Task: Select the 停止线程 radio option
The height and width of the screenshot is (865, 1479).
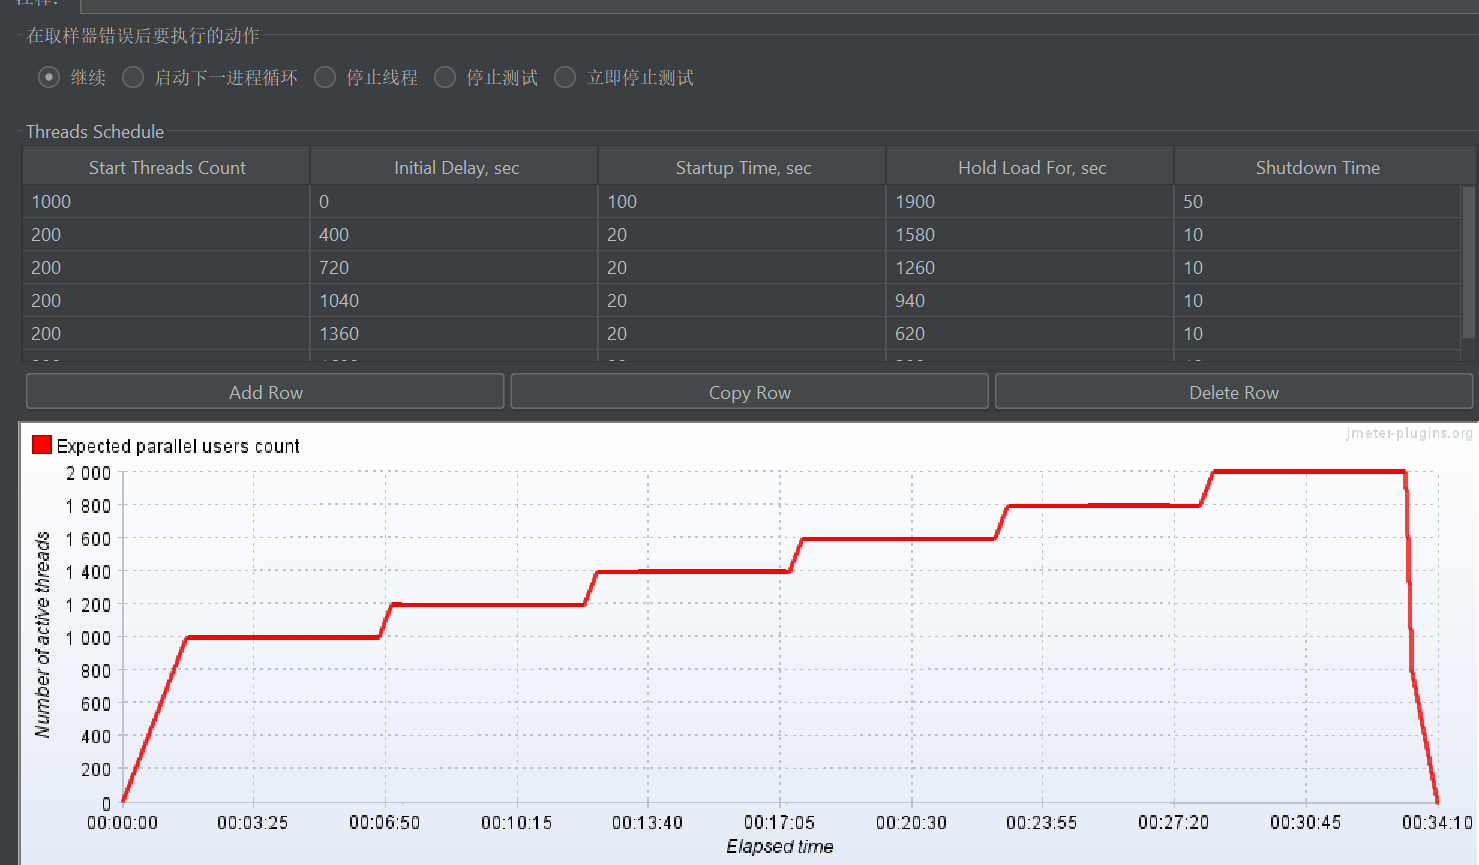Action: click(x=325, y=77)
